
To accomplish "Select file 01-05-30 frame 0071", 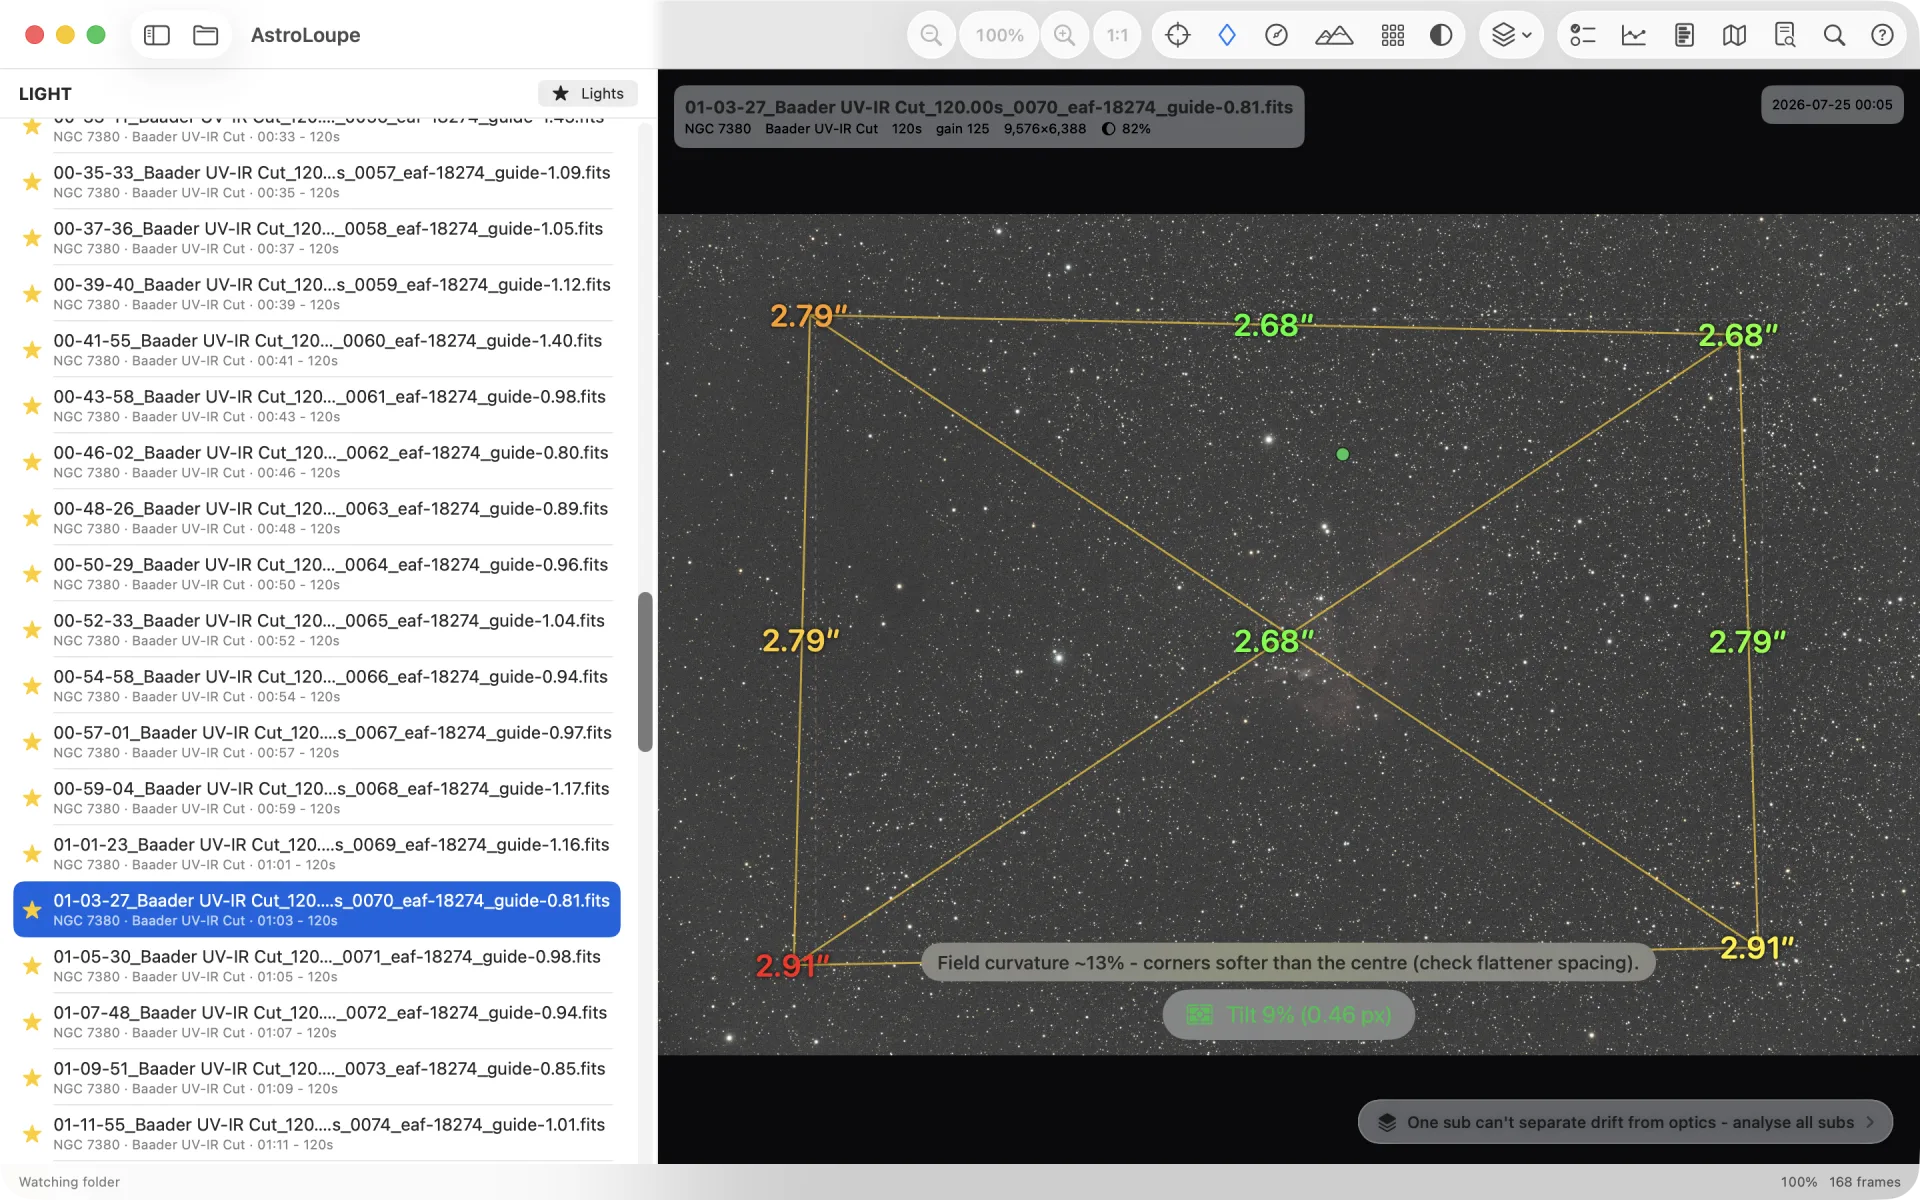I will tap(316, 965).
